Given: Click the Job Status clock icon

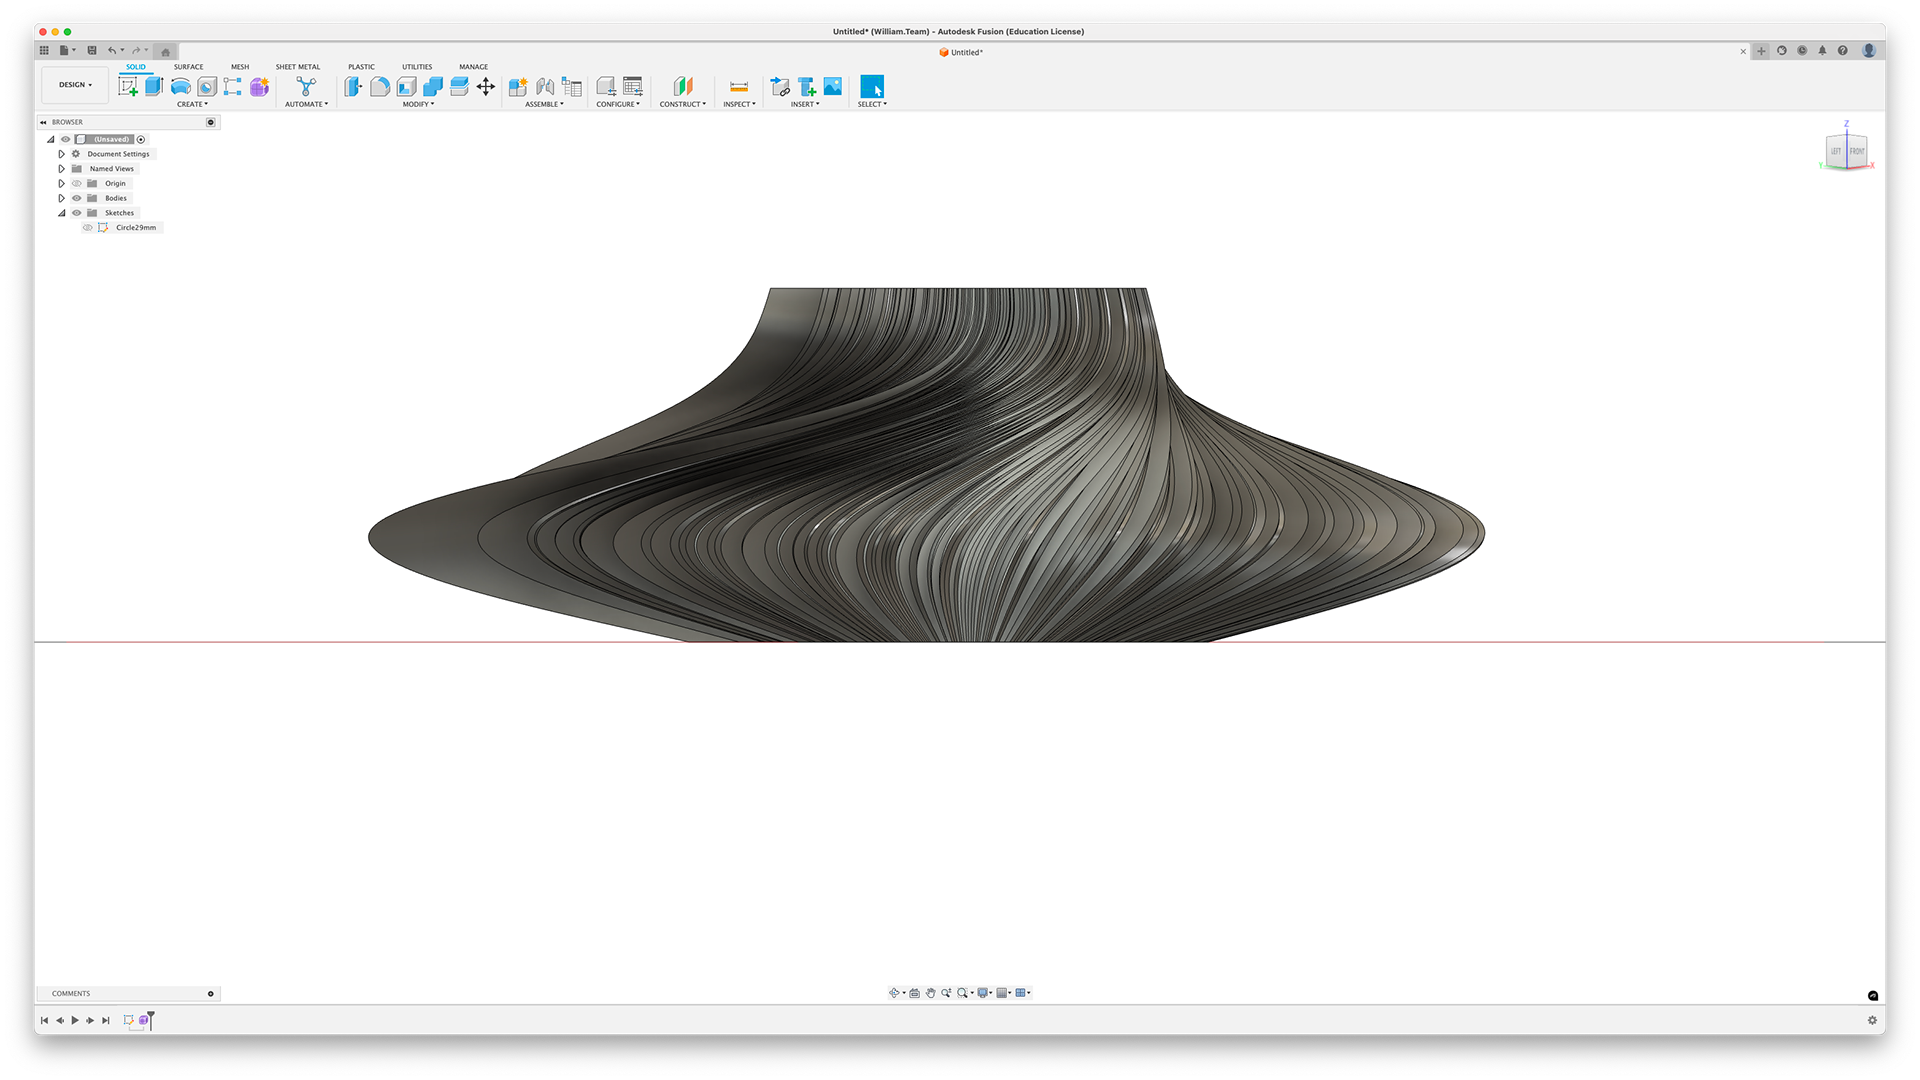Looking at the screenshot, I should (x=1802, y=51).
